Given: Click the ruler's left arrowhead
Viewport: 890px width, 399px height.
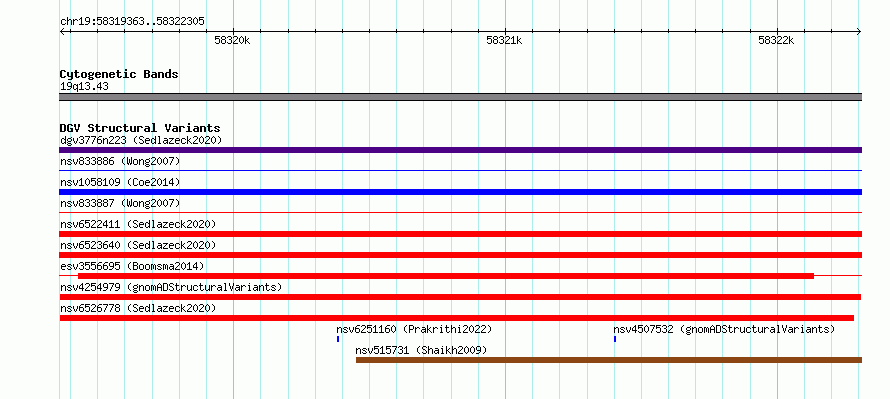Looking at the screenshot, I should click(62, 32).
